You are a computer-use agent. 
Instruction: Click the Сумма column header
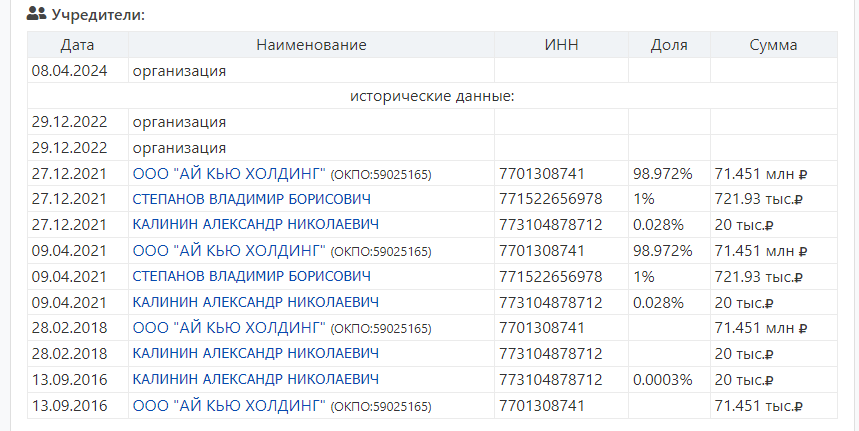[x=773, y=45]
